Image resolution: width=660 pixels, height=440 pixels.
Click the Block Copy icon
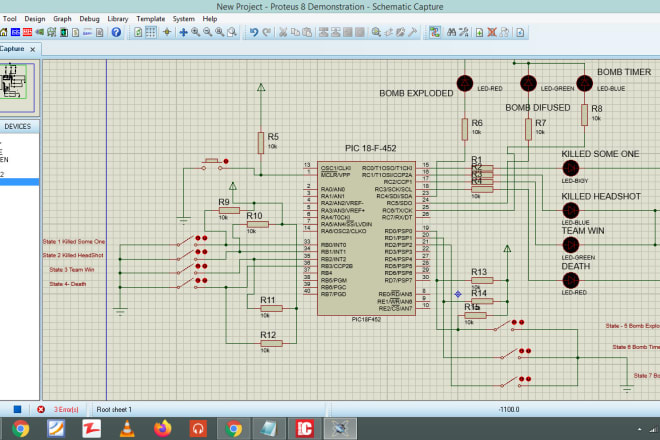323,32
